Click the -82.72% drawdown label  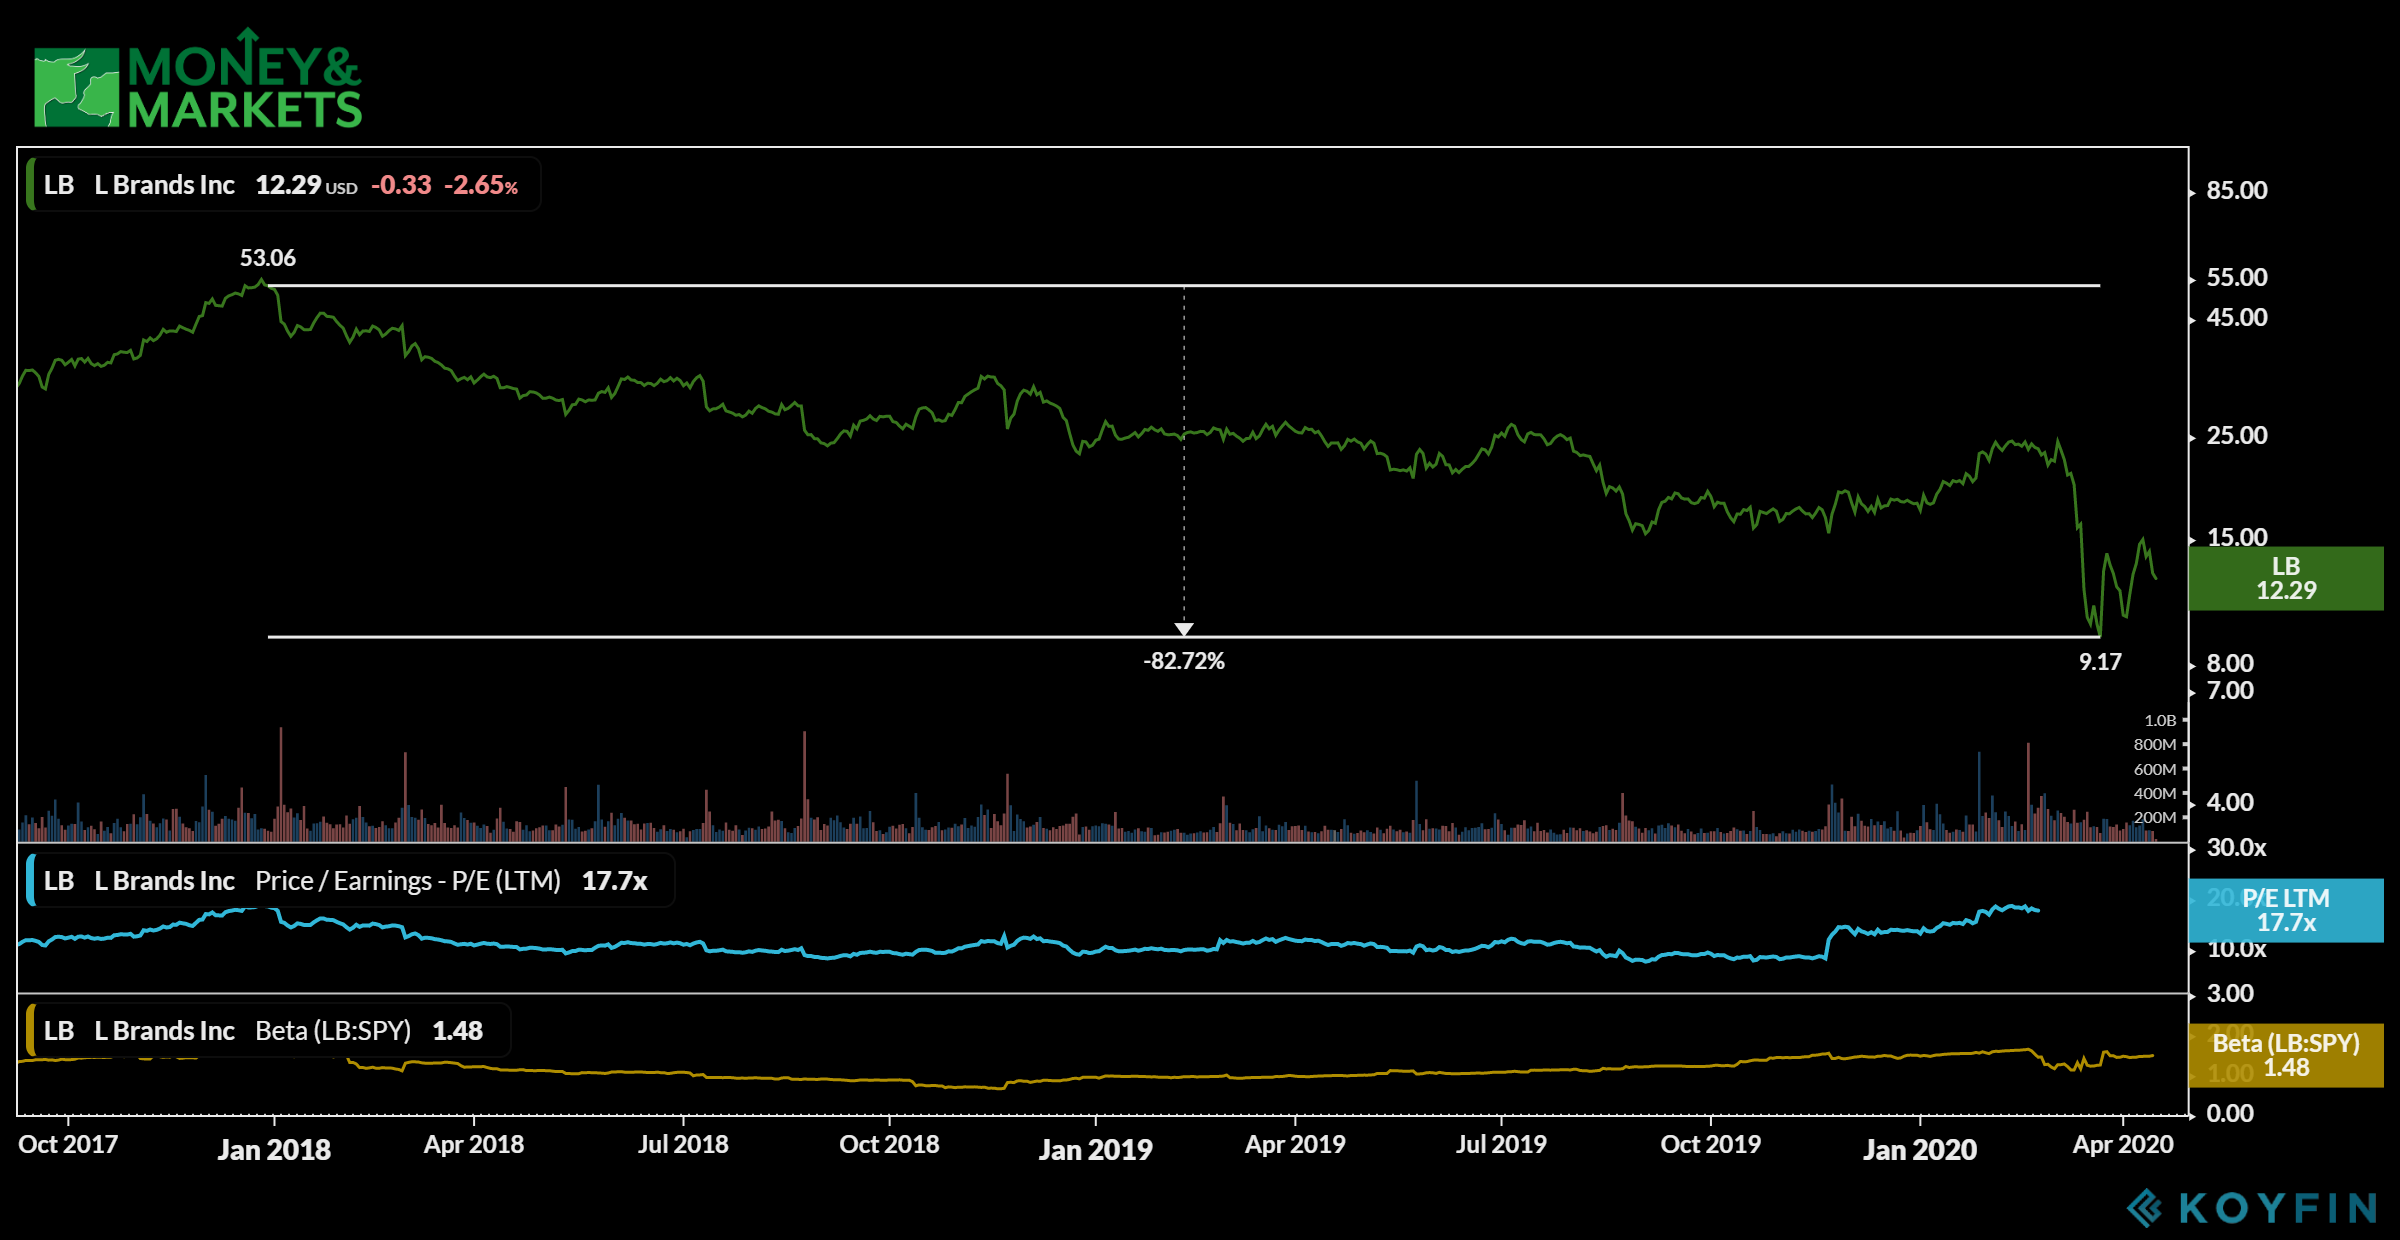pos(1184,661)
